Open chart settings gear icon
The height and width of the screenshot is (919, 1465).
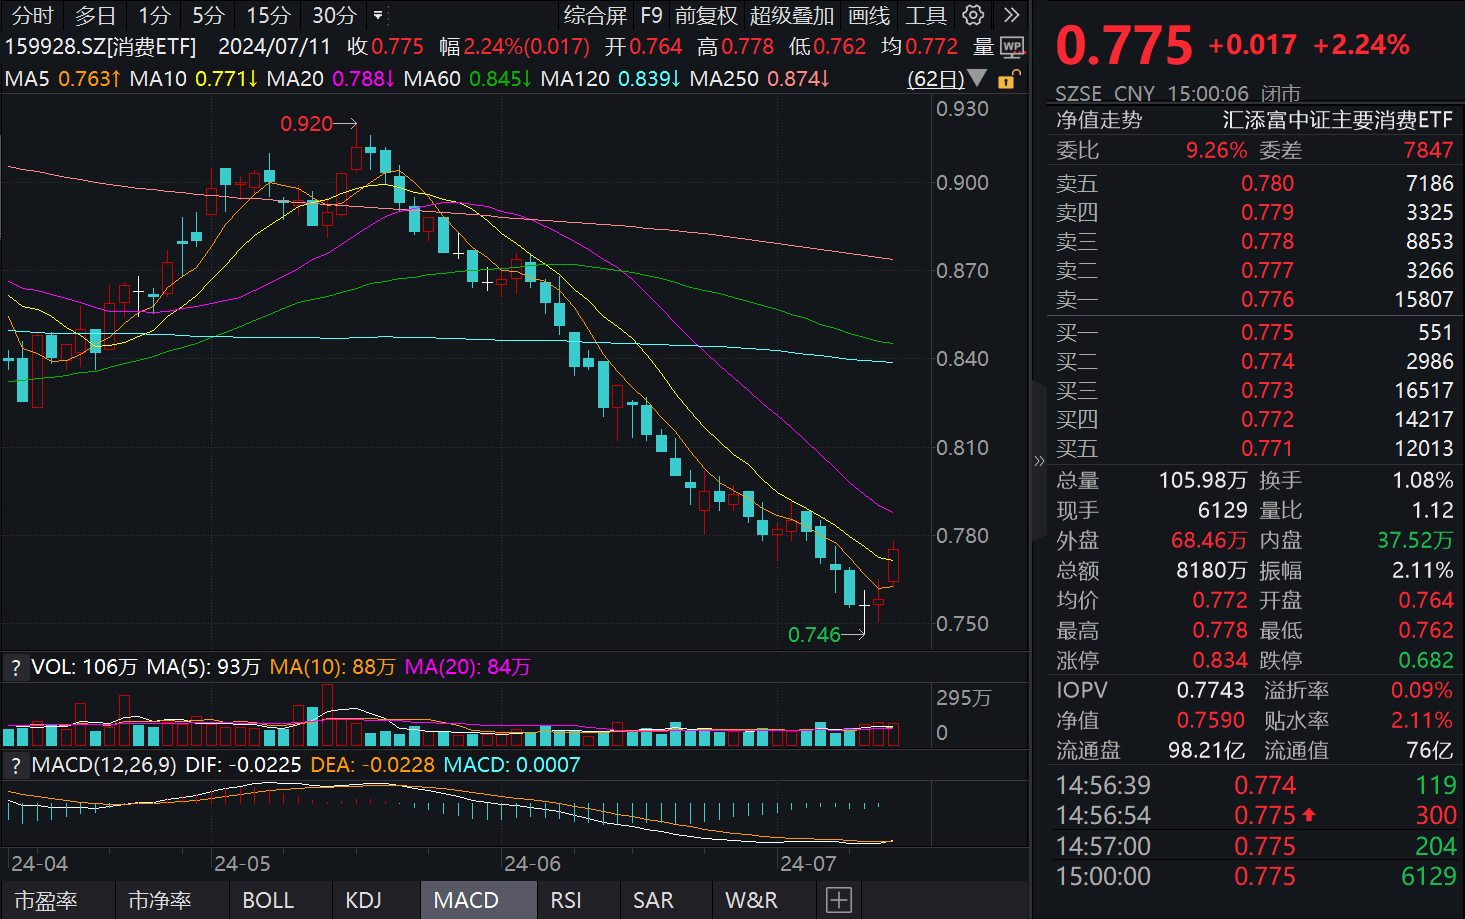[973, 15]
